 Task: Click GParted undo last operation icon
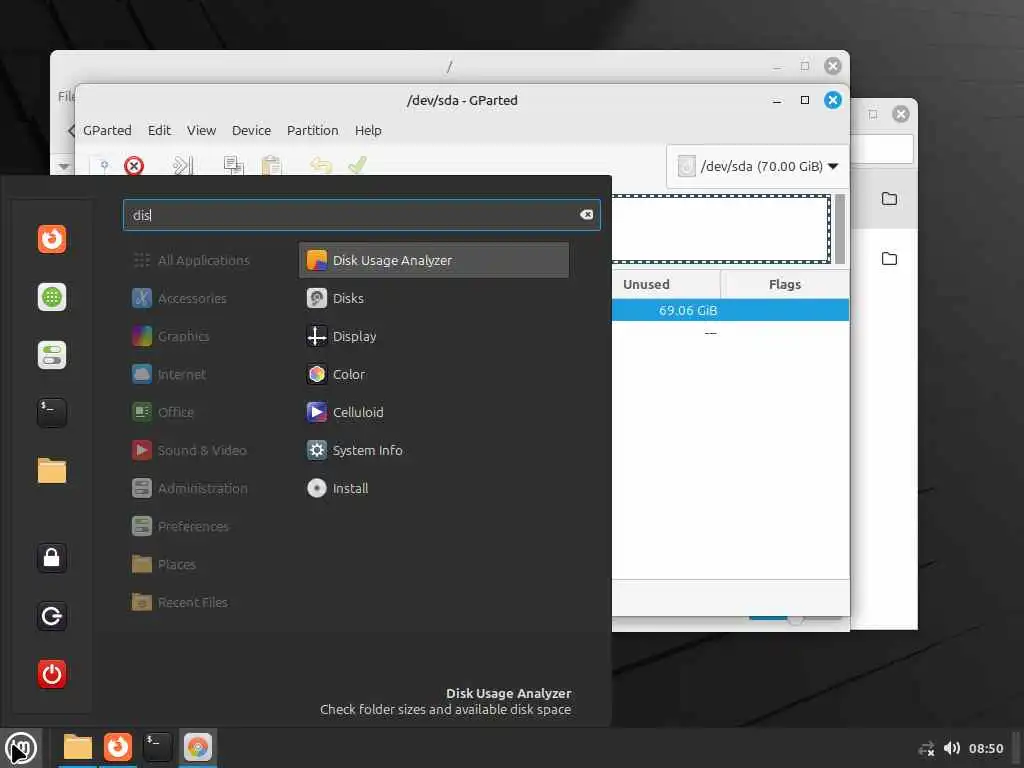coord(321,166)
